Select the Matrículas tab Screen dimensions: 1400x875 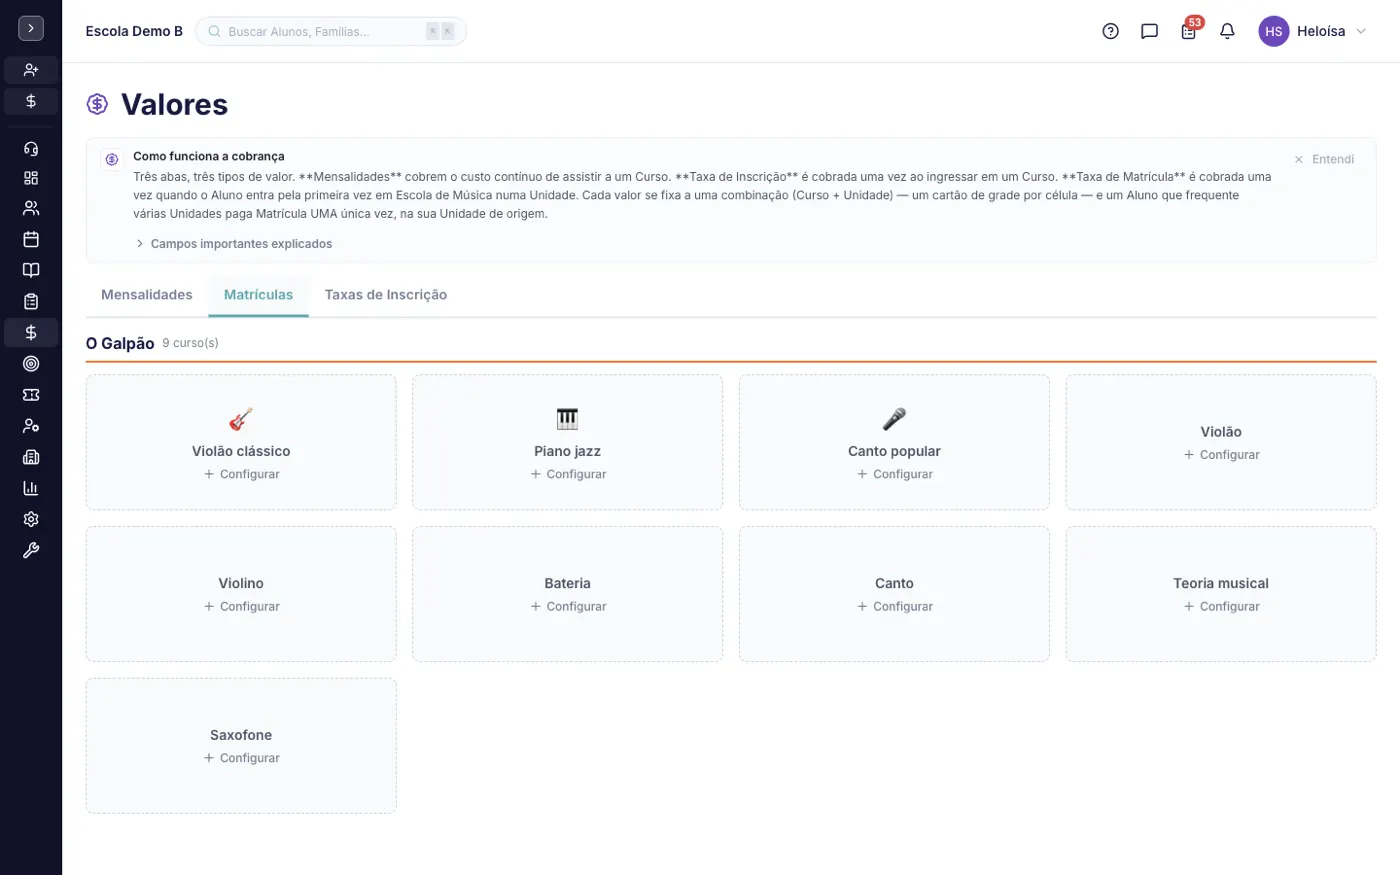pyautogui.click(x=258, y=295)
